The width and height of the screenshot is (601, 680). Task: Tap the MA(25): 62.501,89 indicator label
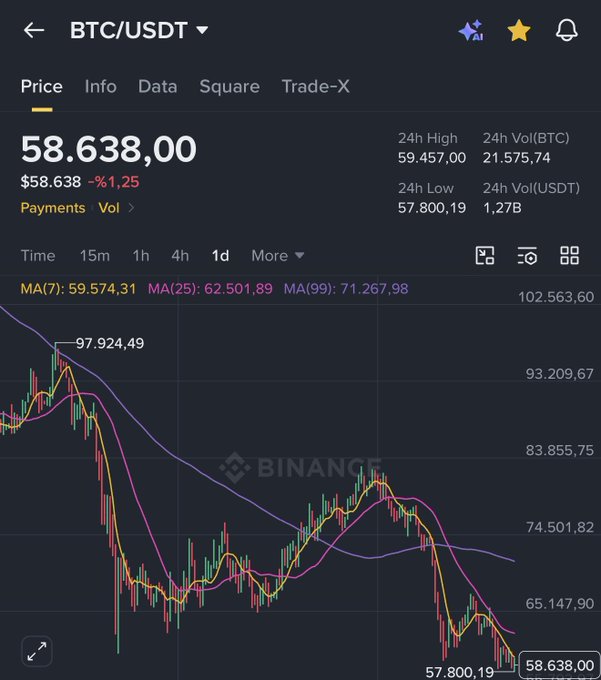point(210,289)
